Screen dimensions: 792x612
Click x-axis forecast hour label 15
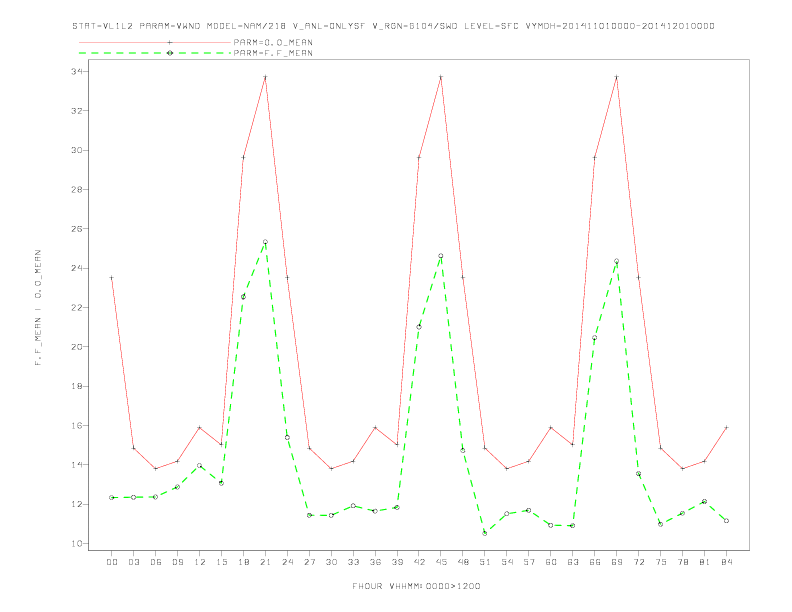coord(221,562)
